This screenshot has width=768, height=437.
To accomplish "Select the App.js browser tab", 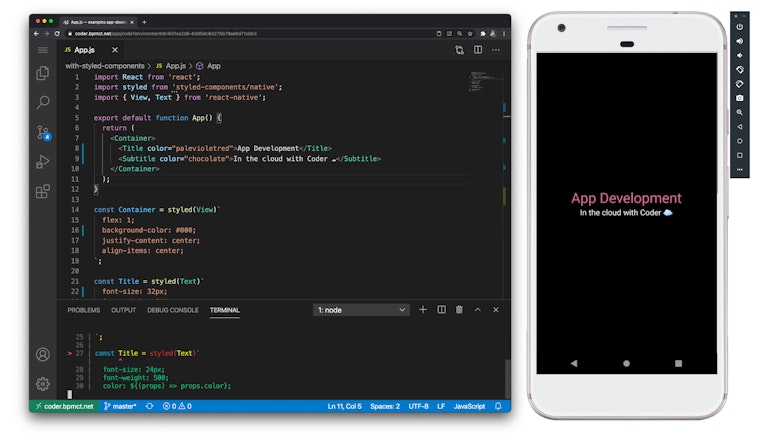I will tap(98, 22).
